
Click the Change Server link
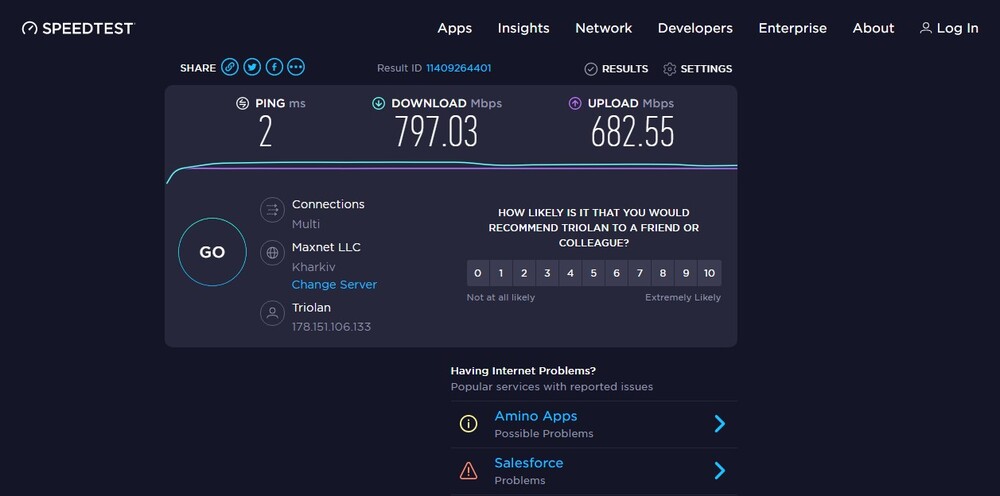334,284
